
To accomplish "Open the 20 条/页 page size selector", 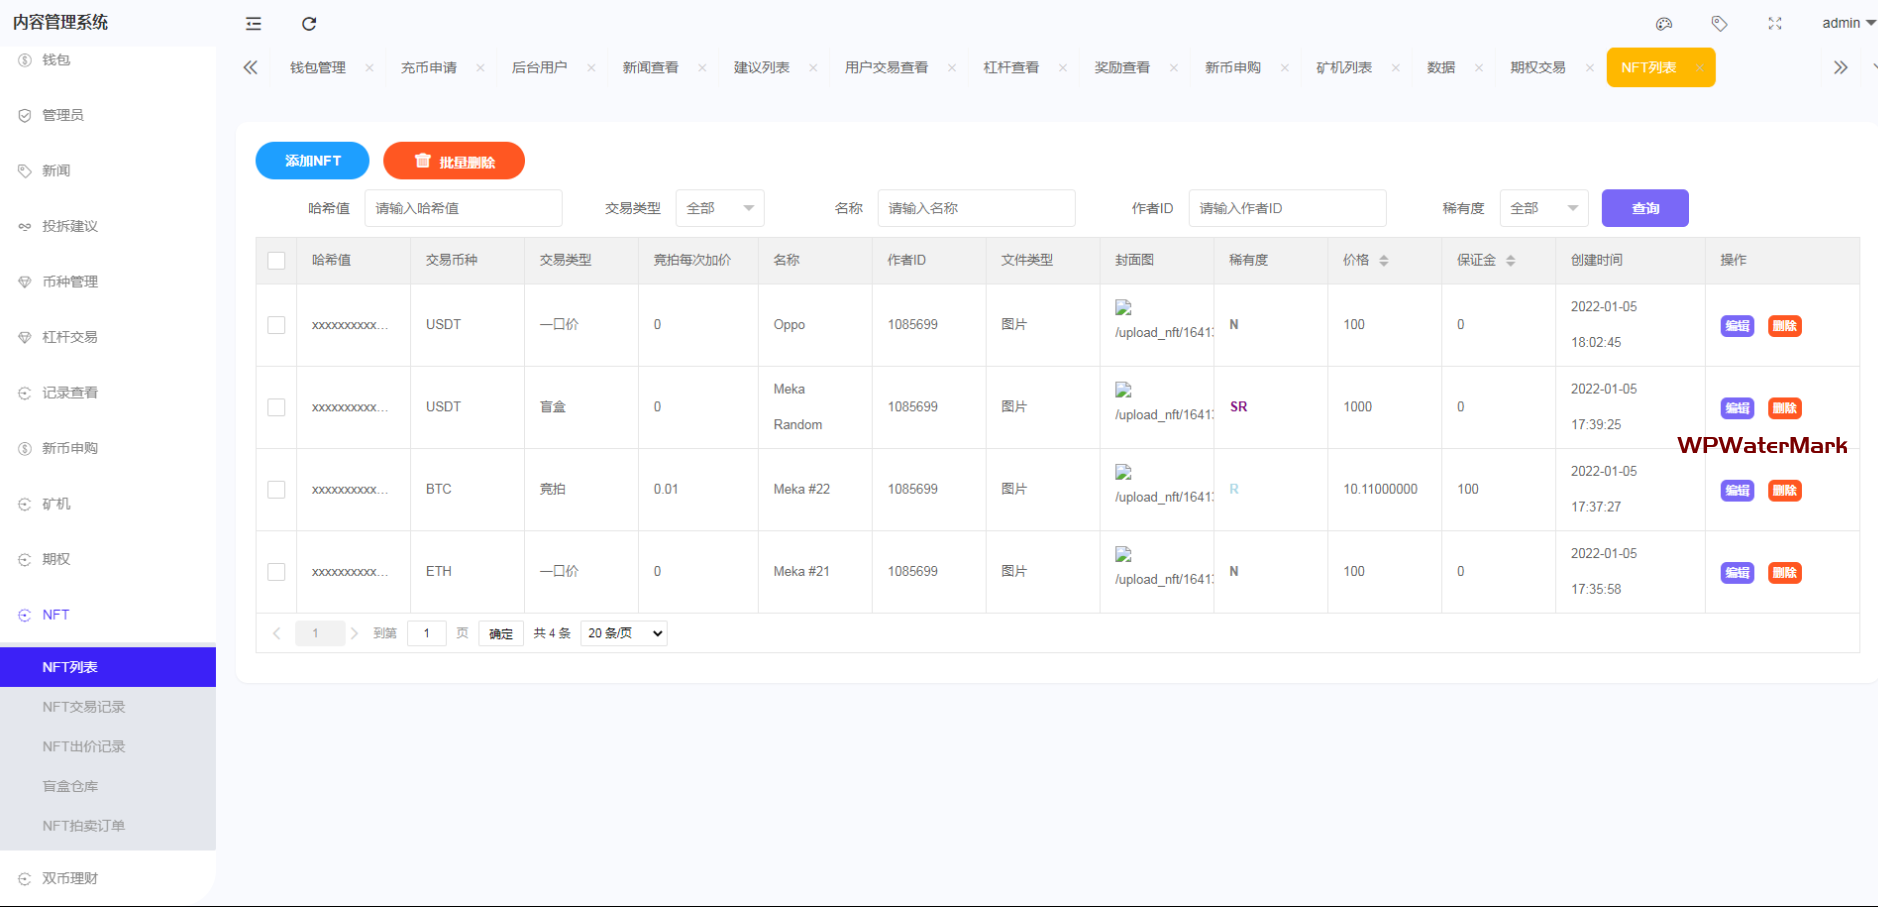I will coord(624,633).
